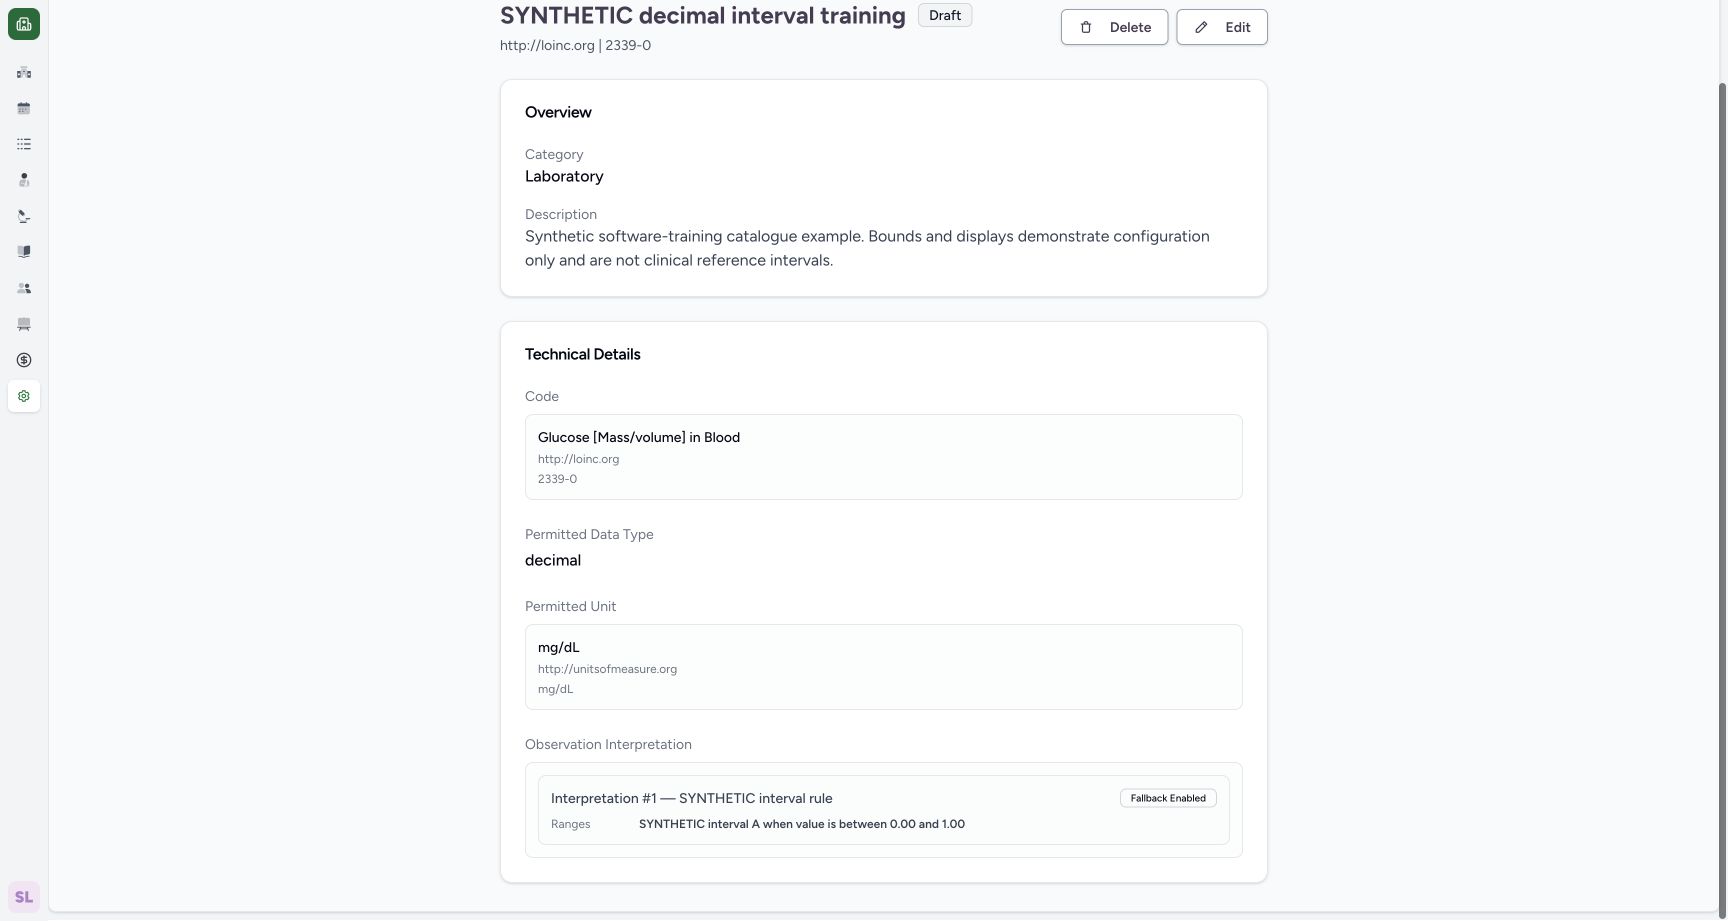
Task: Click the '2339-0' code in Code card
Action: 557,479
